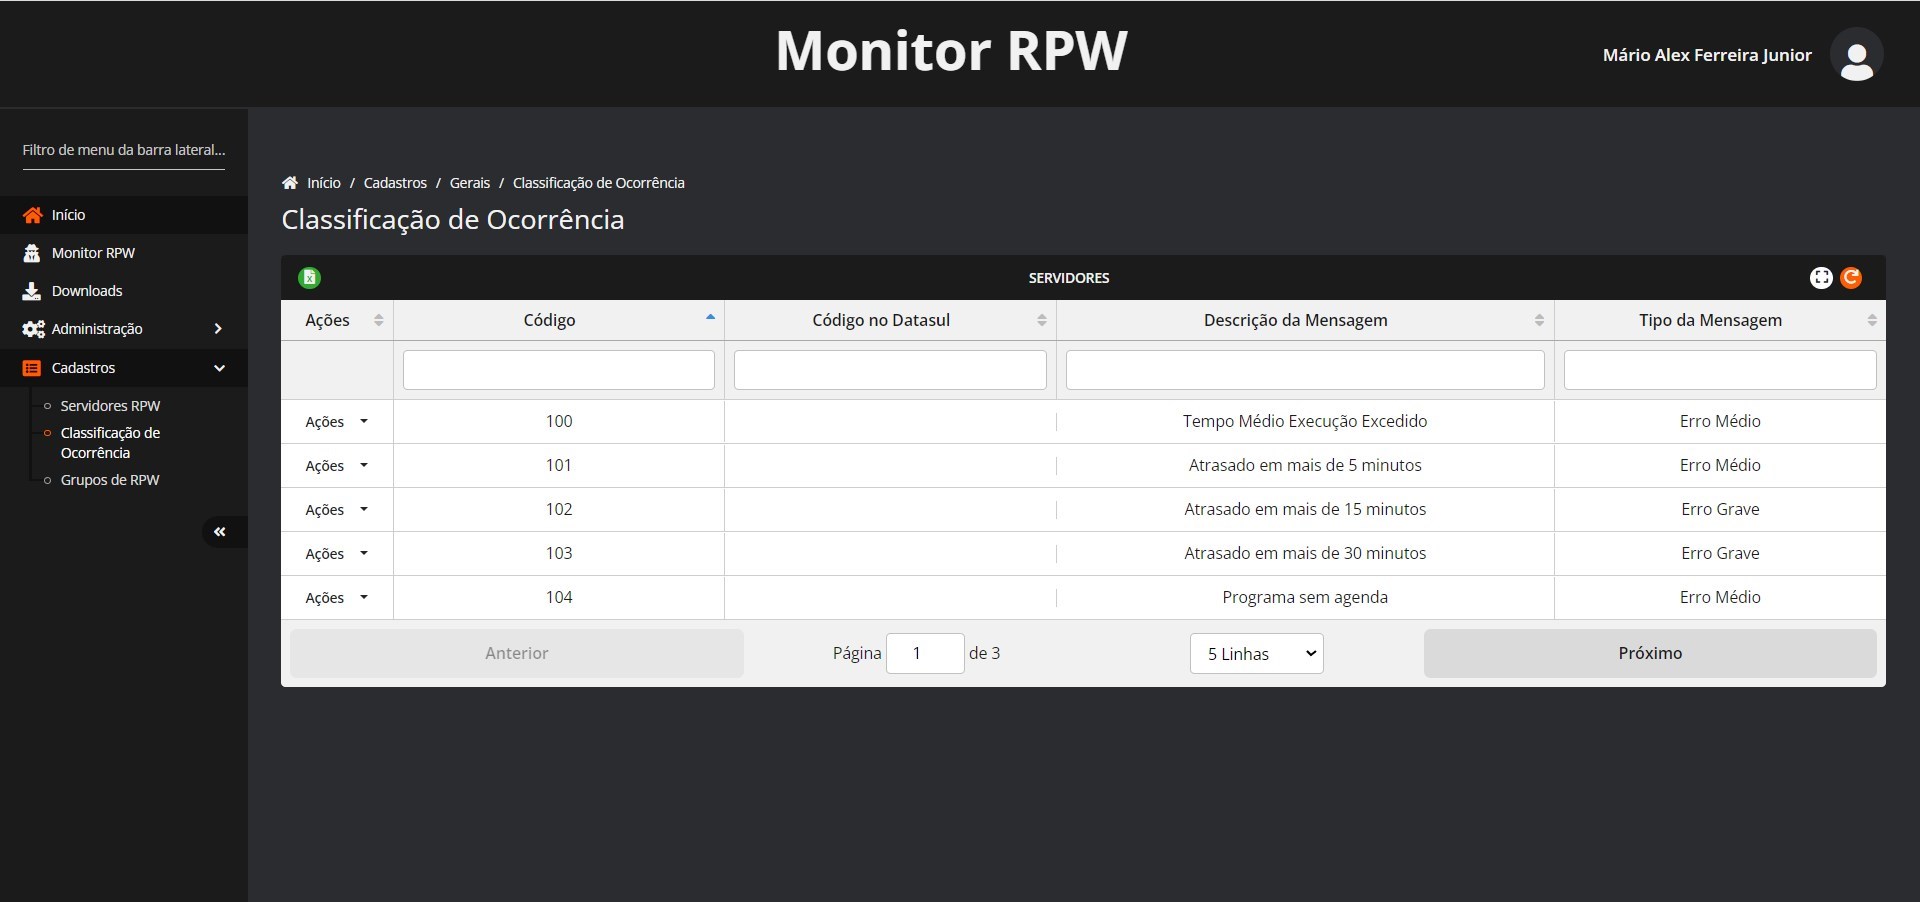Click the home icon in breadcrumb
The height and width of the screenshot is (902, 1920).
point(290,183)
